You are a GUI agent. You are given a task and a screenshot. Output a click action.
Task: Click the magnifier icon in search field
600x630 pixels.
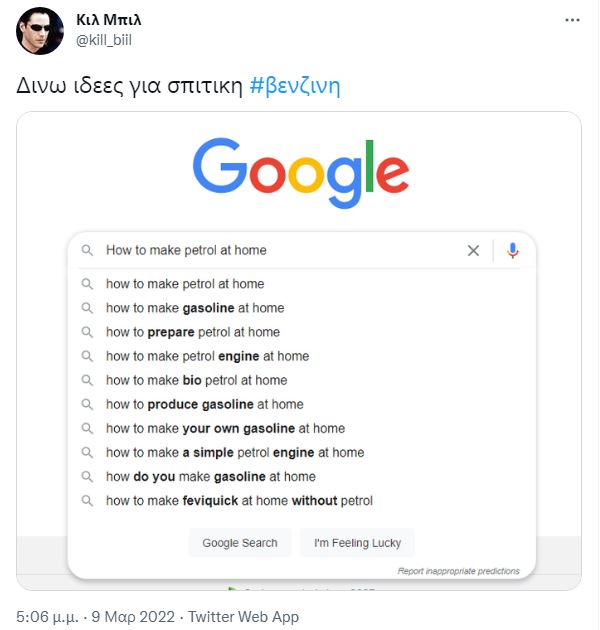coord(87,251)
